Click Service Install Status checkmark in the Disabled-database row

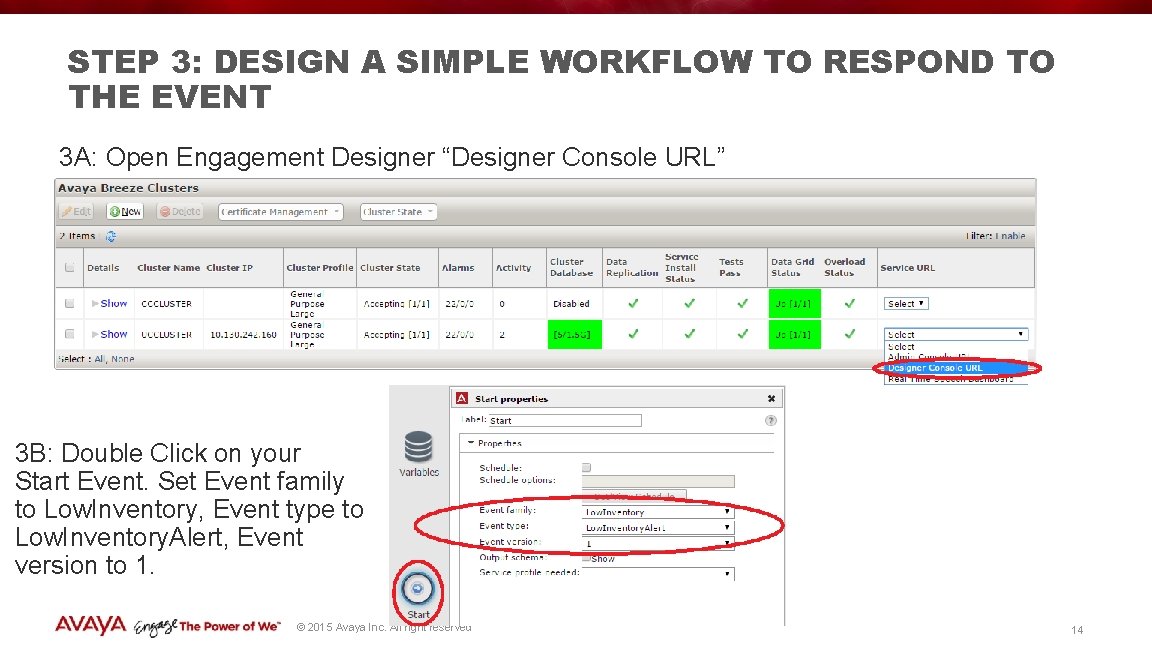pos(689,303)
